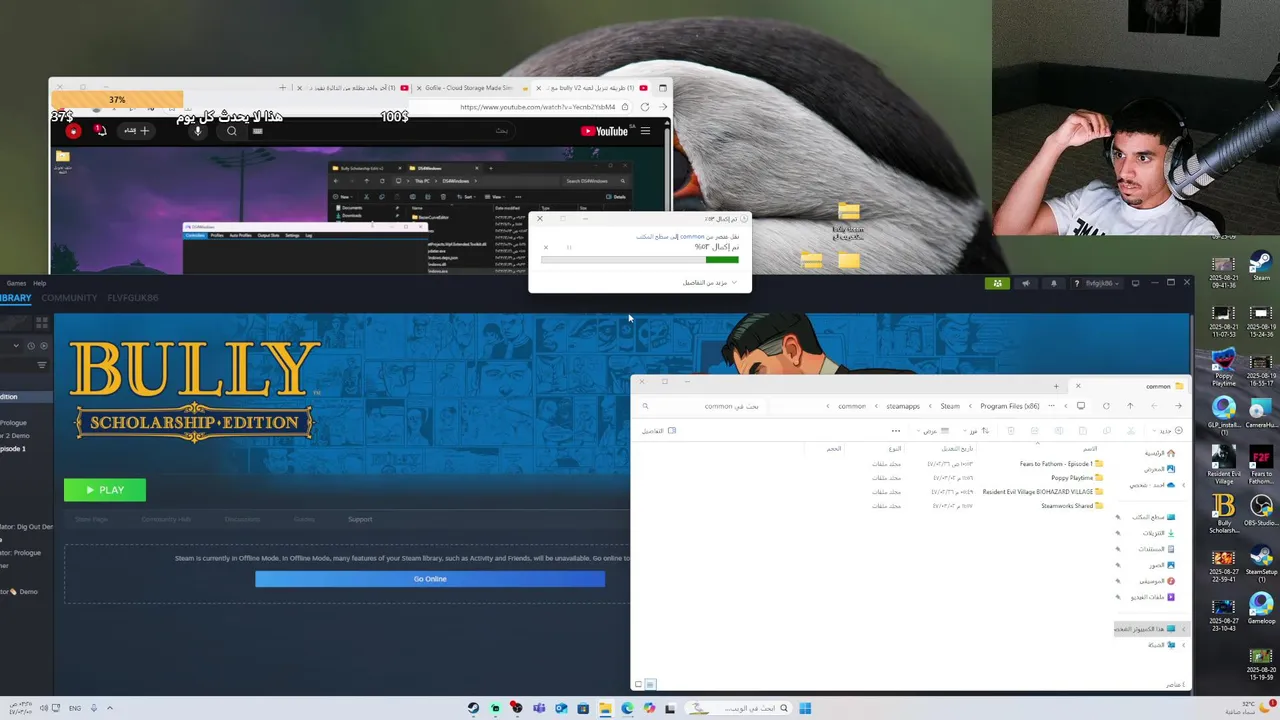Click Program Files (x86) in breadcrumb
Image resolution: width=1280 pixels, height=720 pixels.
point(1010,406)
